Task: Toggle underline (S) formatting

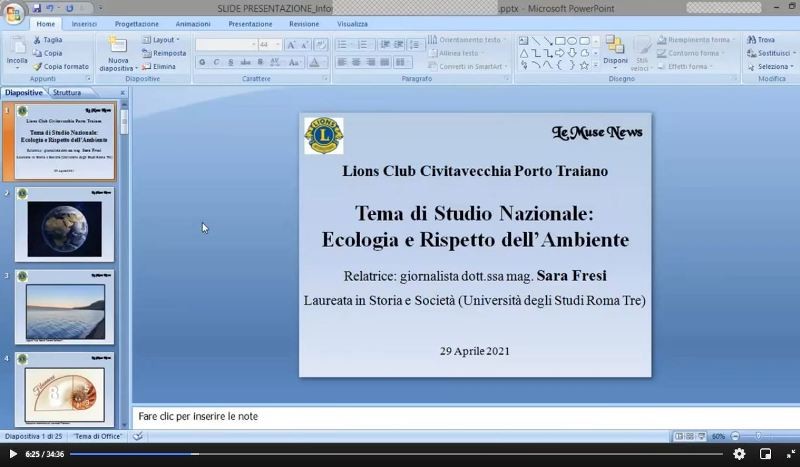Action: [231, 62]
